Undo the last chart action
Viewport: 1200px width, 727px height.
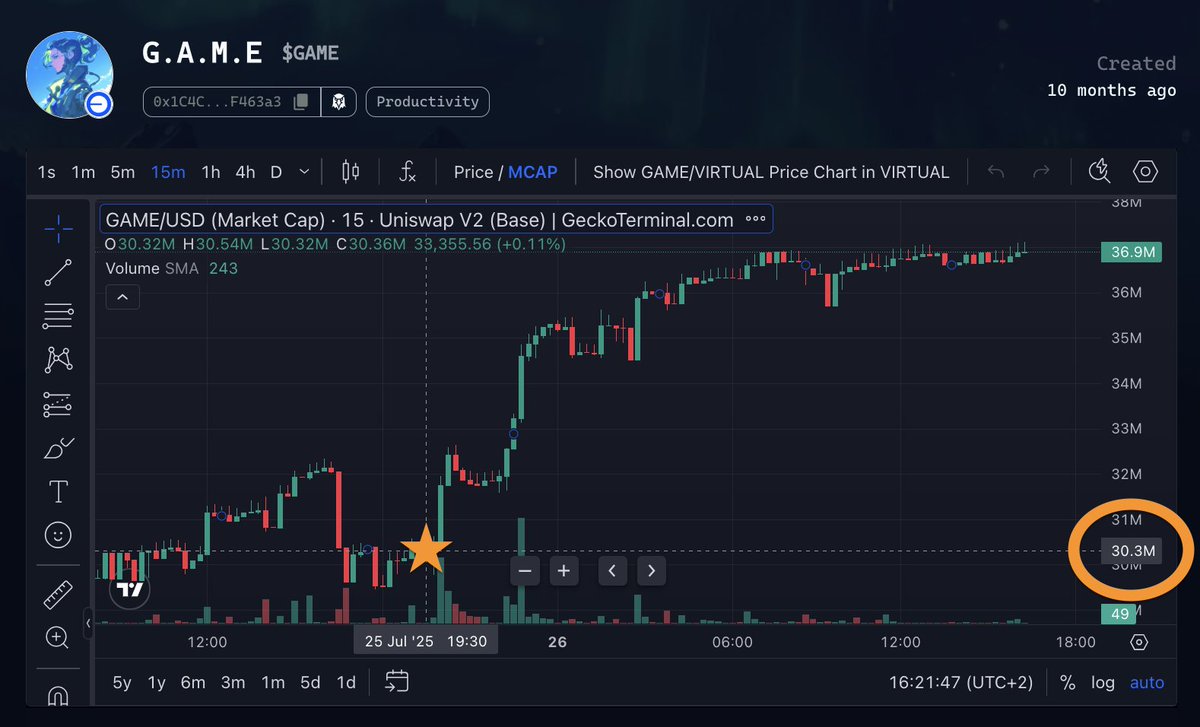click(x=996, y=172)
